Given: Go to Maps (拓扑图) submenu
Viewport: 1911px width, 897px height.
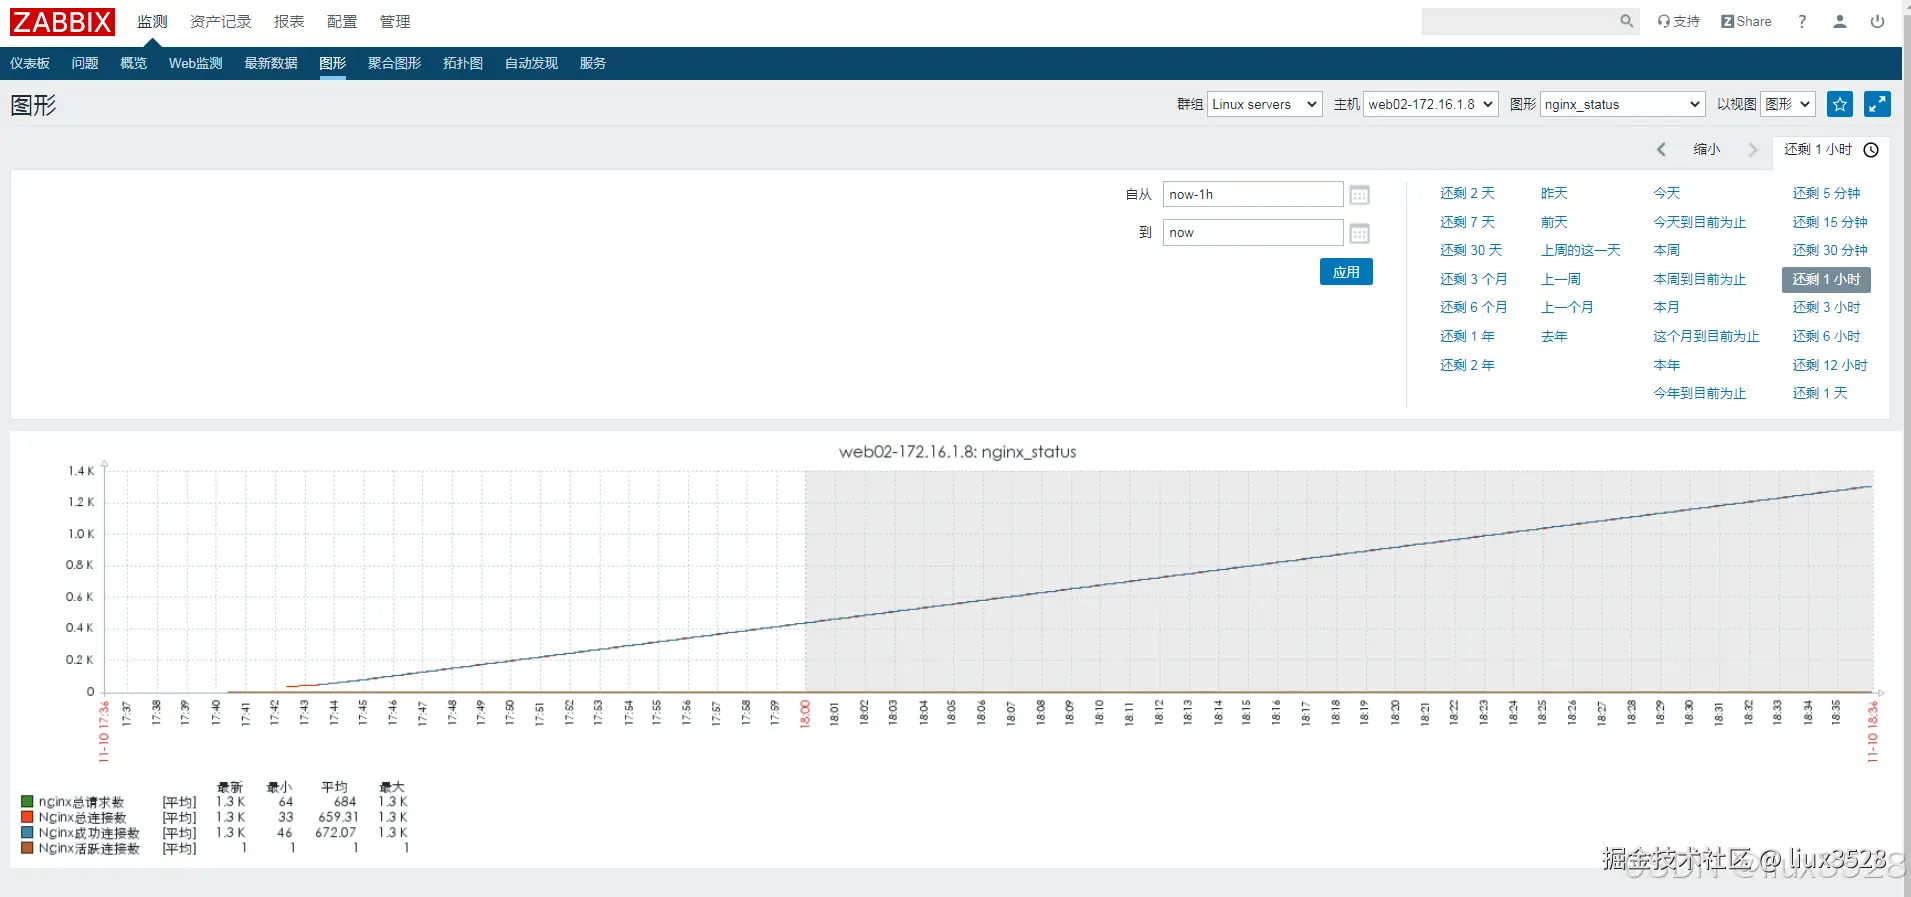Looking at the screenshot, I should (x=463, y=63).
